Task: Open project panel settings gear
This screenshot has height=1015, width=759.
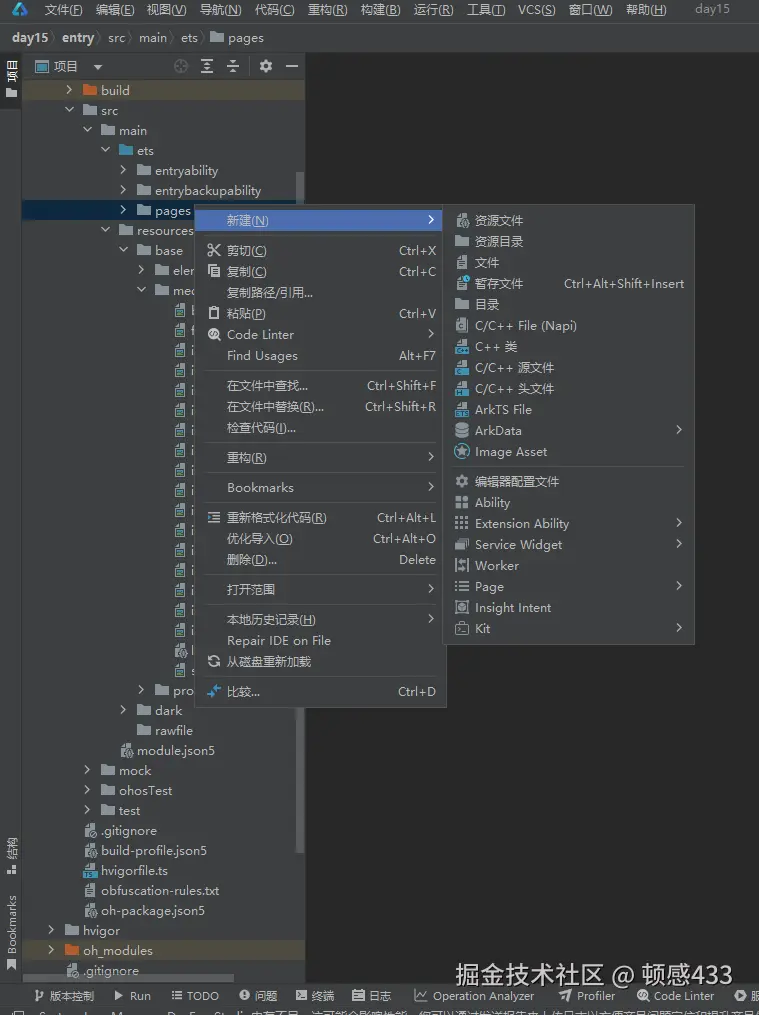Action: (x=266, y=66)
